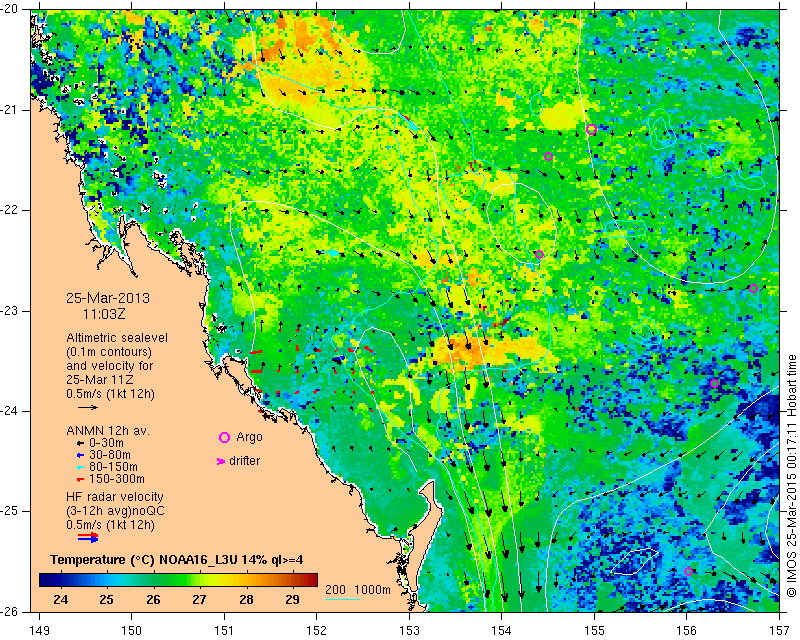Click the '150-300m' depth label

click(x=116, y=479)
